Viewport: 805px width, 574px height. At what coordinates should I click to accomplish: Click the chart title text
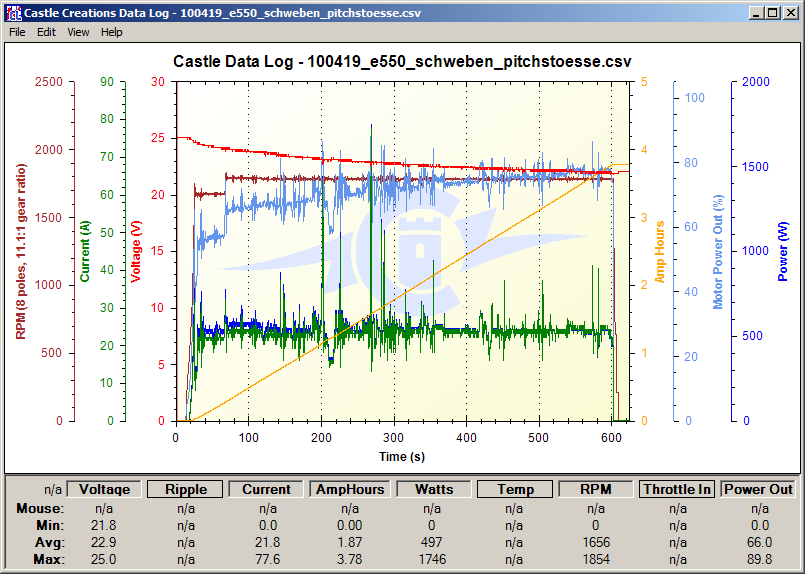coord(402,62)
